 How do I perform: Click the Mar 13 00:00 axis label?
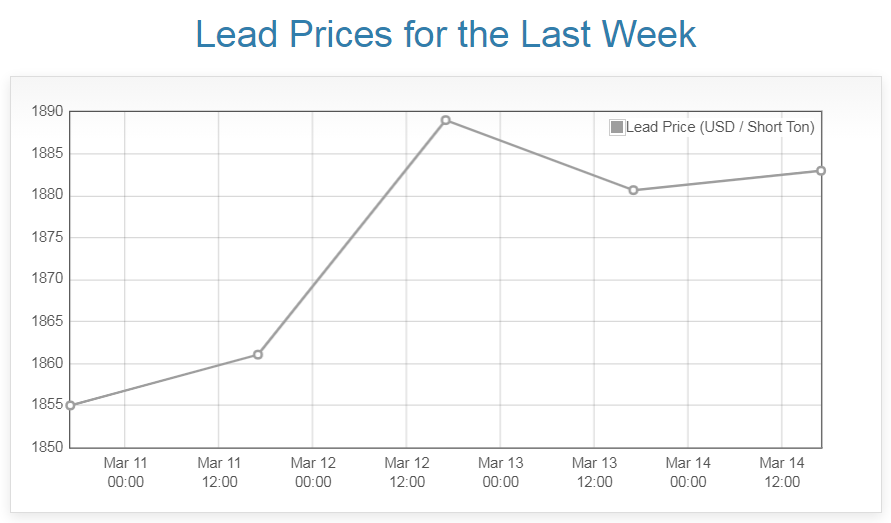point(500,472)
